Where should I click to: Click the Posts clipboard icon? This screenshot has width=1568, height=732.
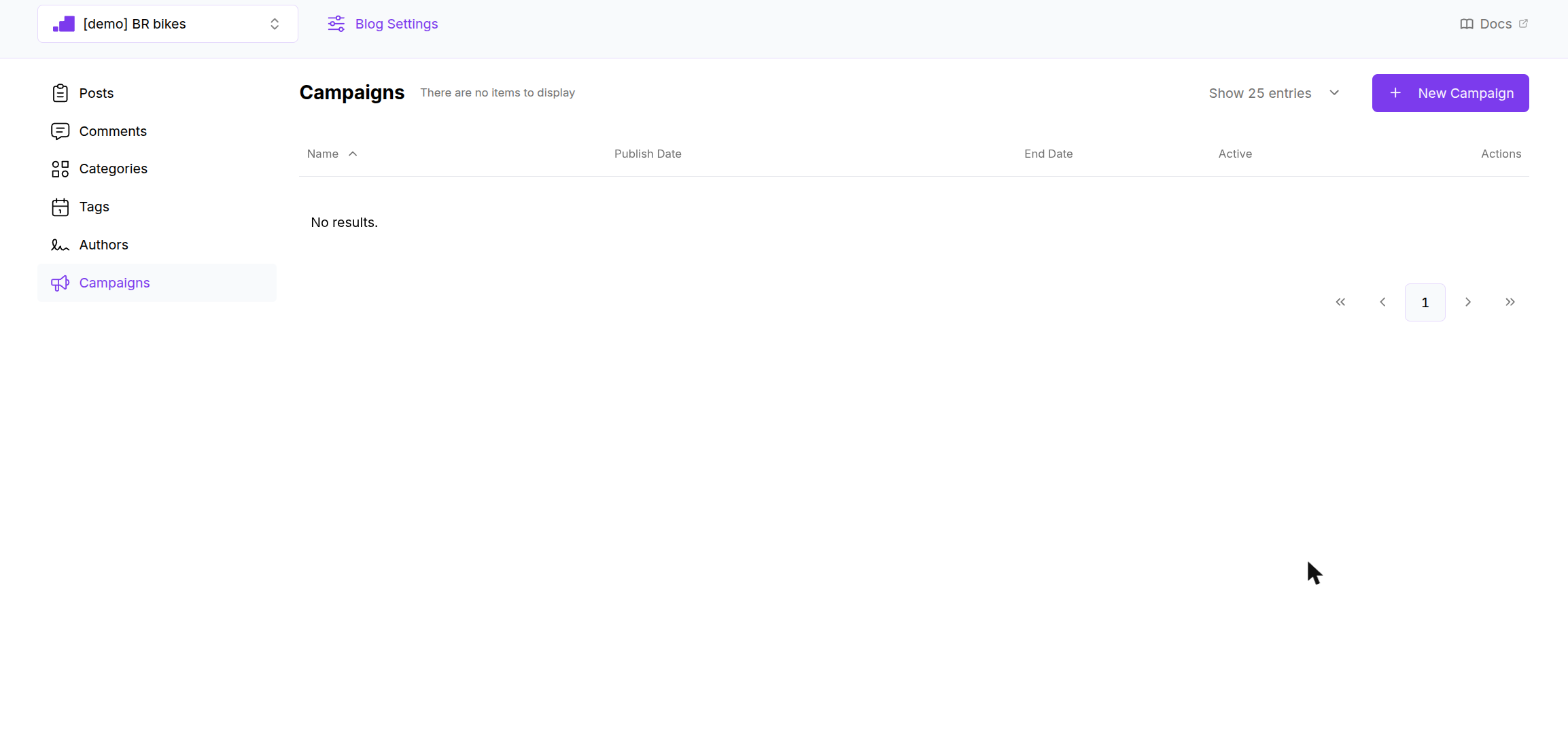pos(60,93)
